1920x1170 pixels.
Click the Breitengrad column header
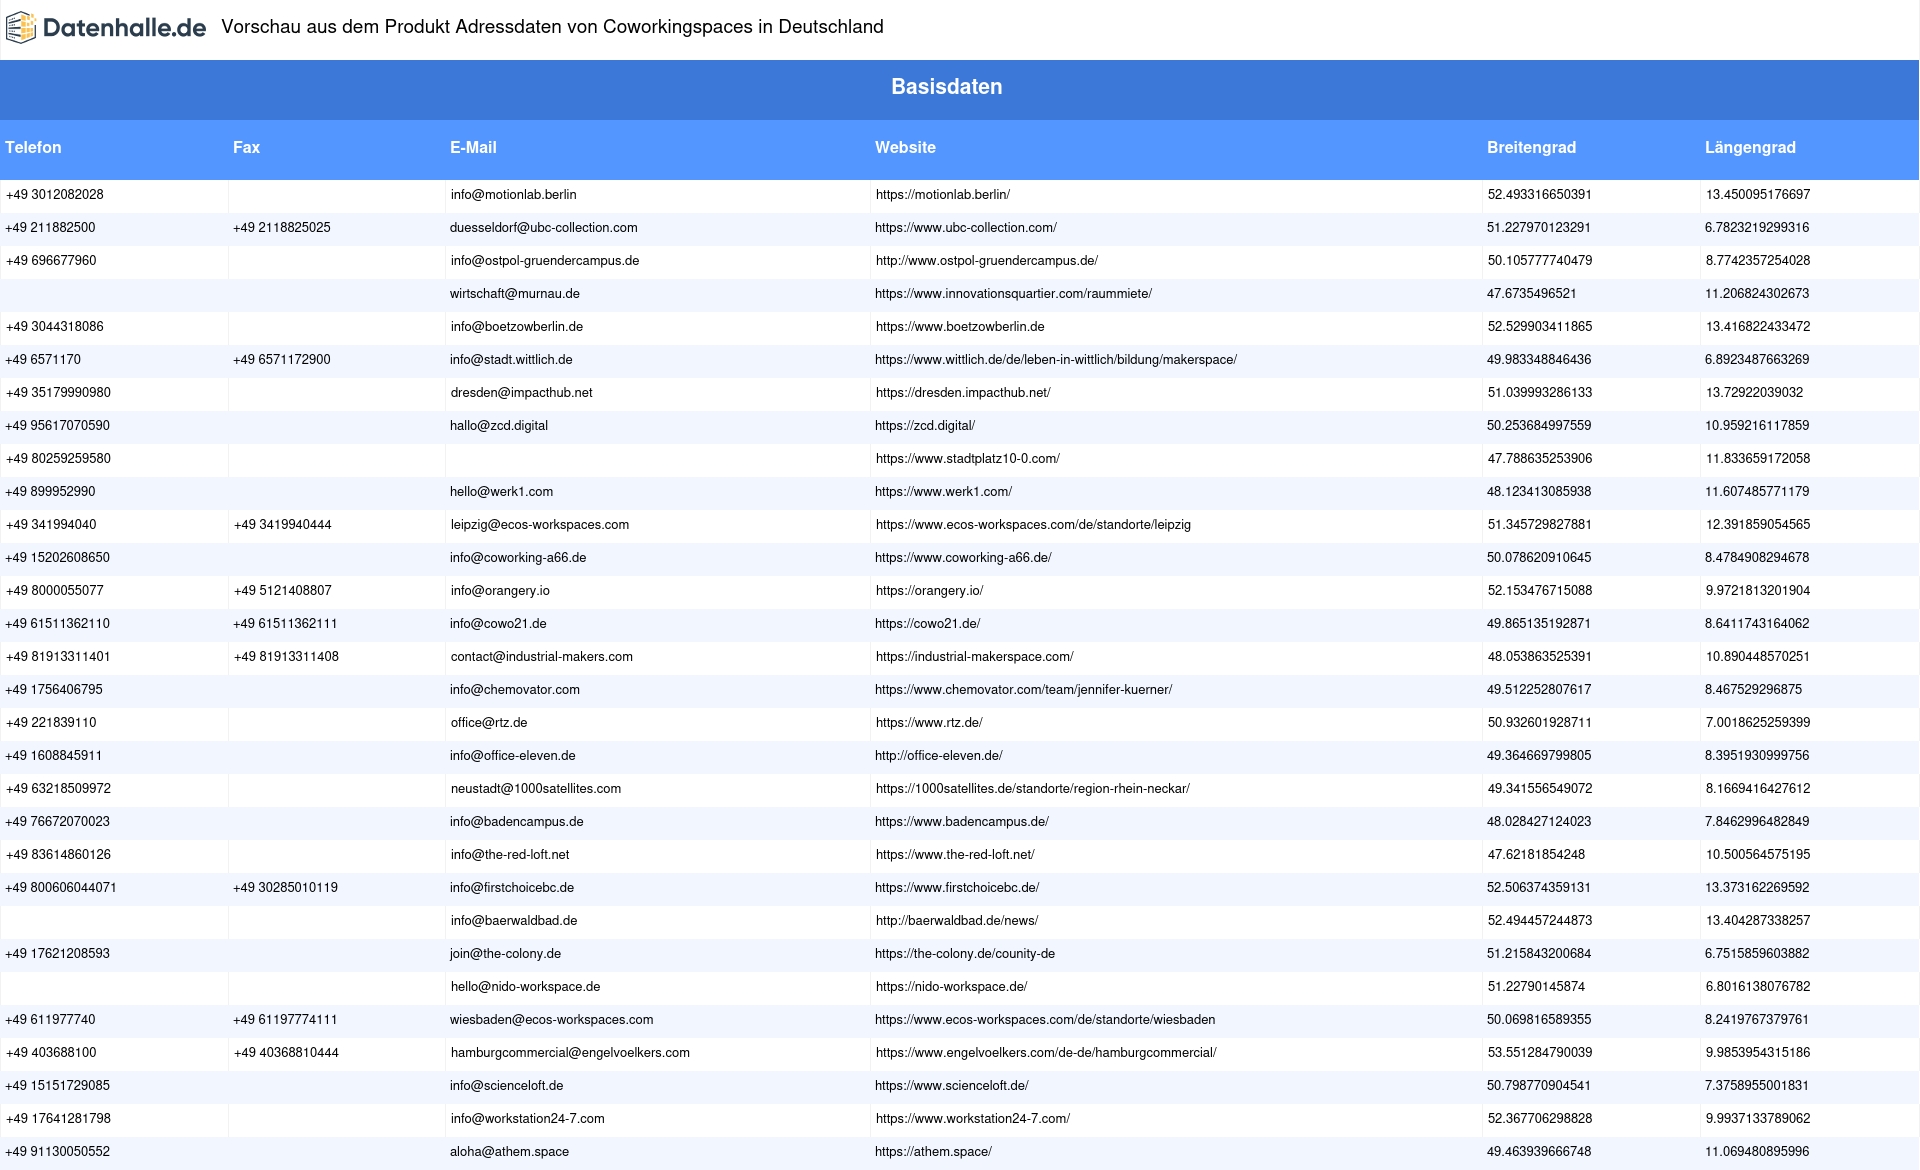(x=1531, y=148)
